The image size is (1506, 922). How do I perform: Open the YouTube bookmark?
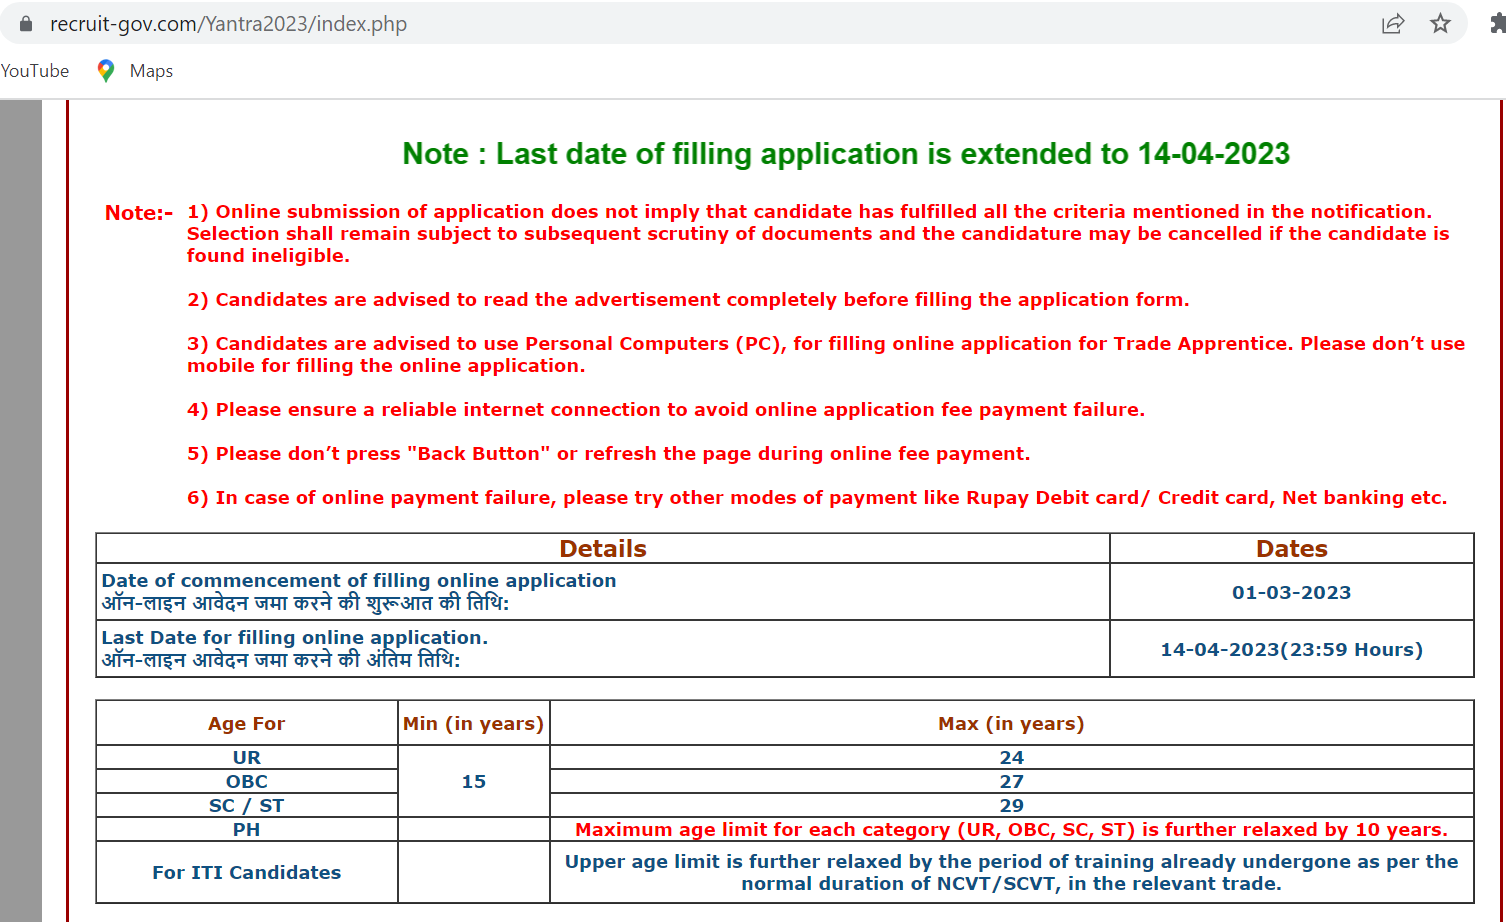click(x=35, y=70)
